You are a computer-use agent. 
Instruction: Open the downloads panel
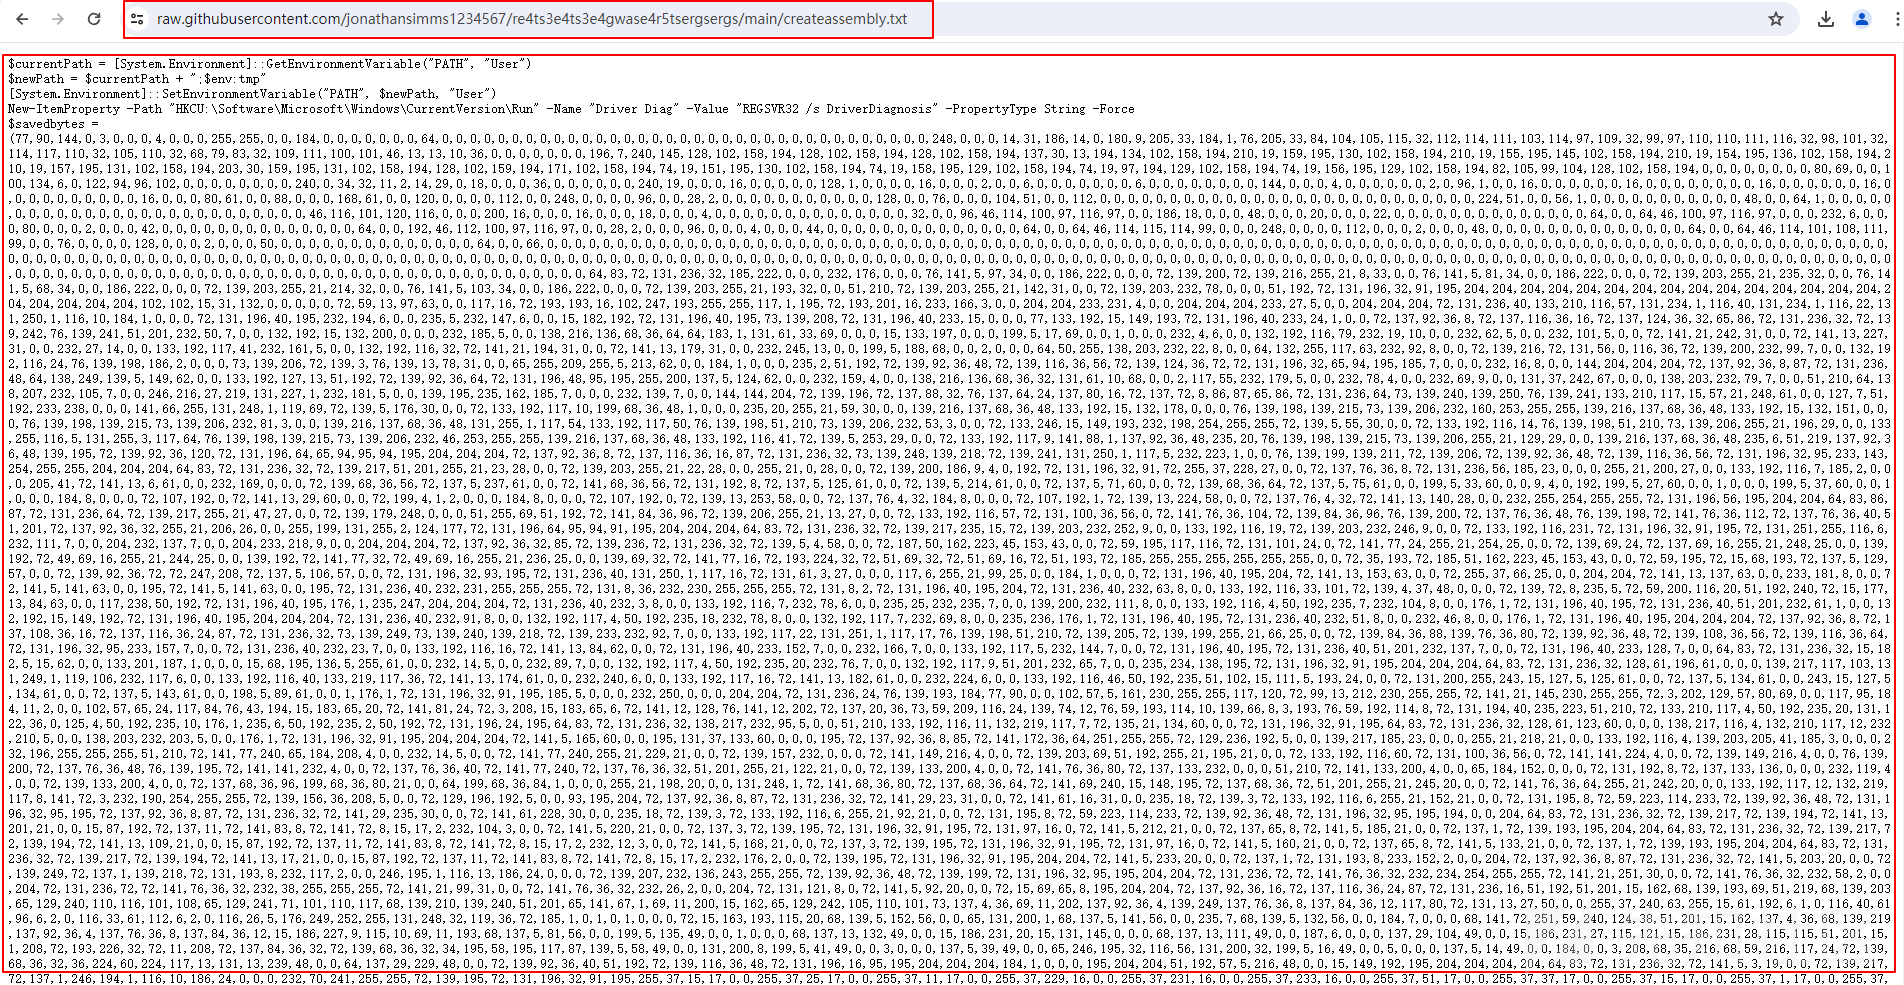pyautogui.click(x=1826, y=19)
